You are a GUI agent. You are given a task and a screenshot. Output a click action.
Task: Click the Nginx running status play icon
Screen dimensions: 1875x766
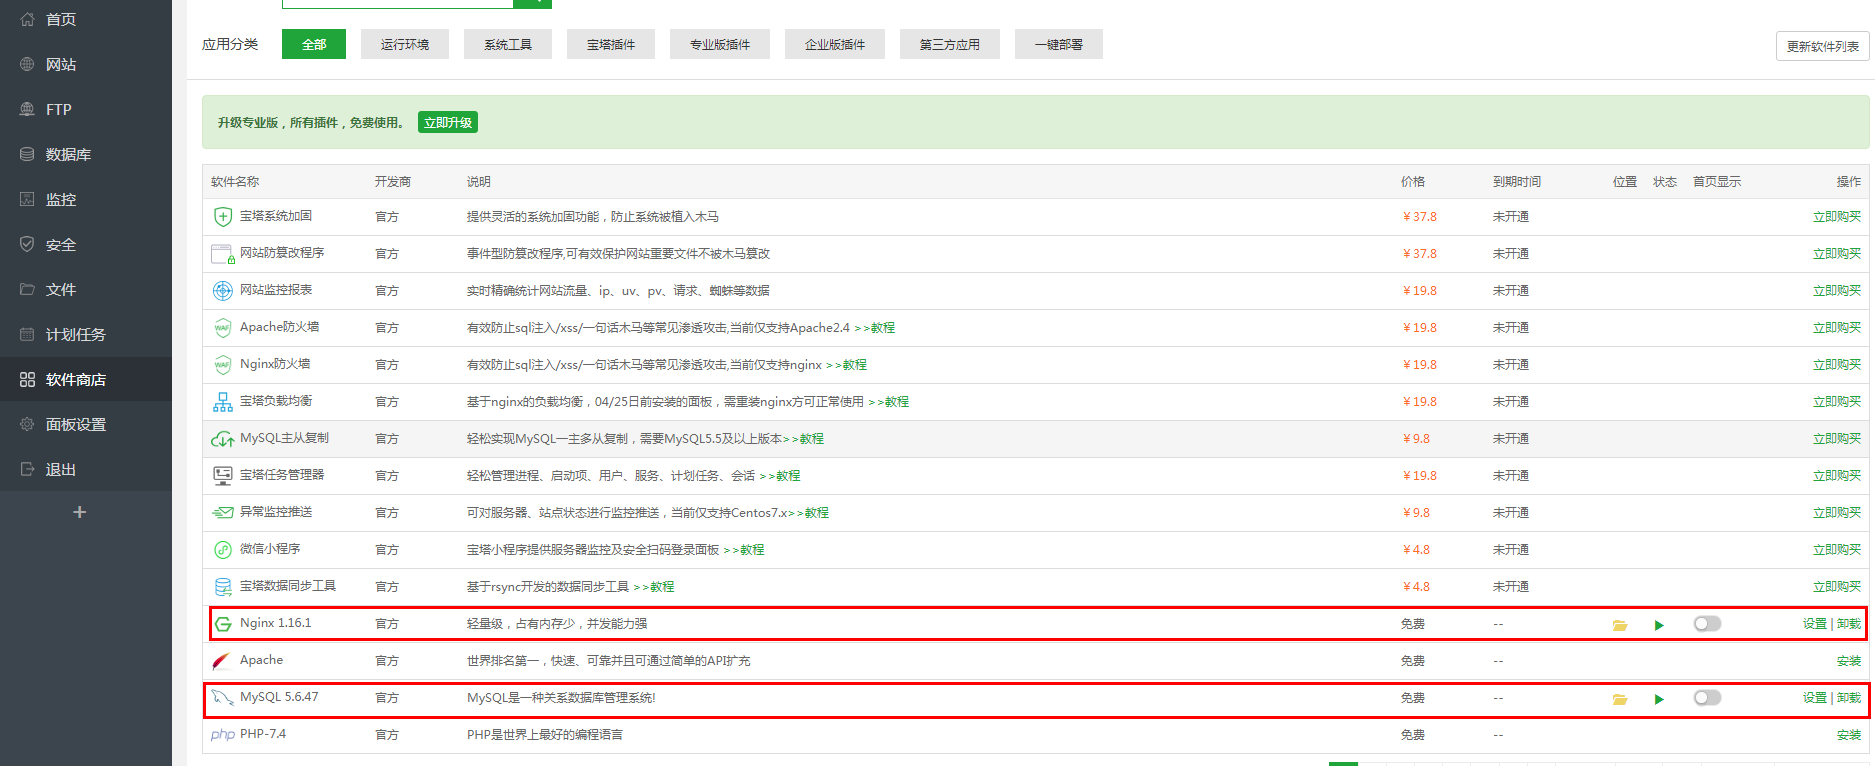(x=1659, y=625)
